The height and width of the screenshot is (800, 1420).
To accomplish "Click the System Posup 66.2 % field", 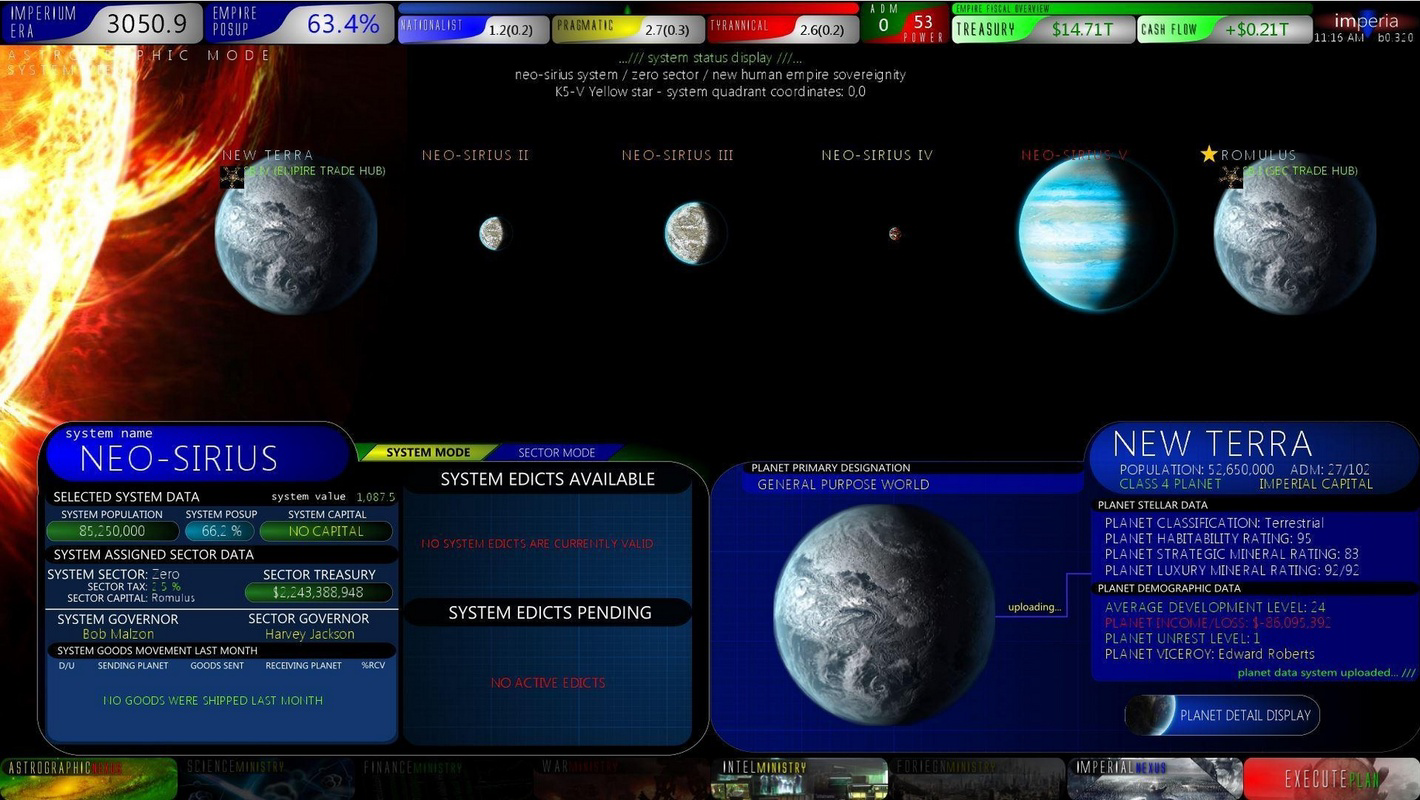I will [x=221, y=531].
